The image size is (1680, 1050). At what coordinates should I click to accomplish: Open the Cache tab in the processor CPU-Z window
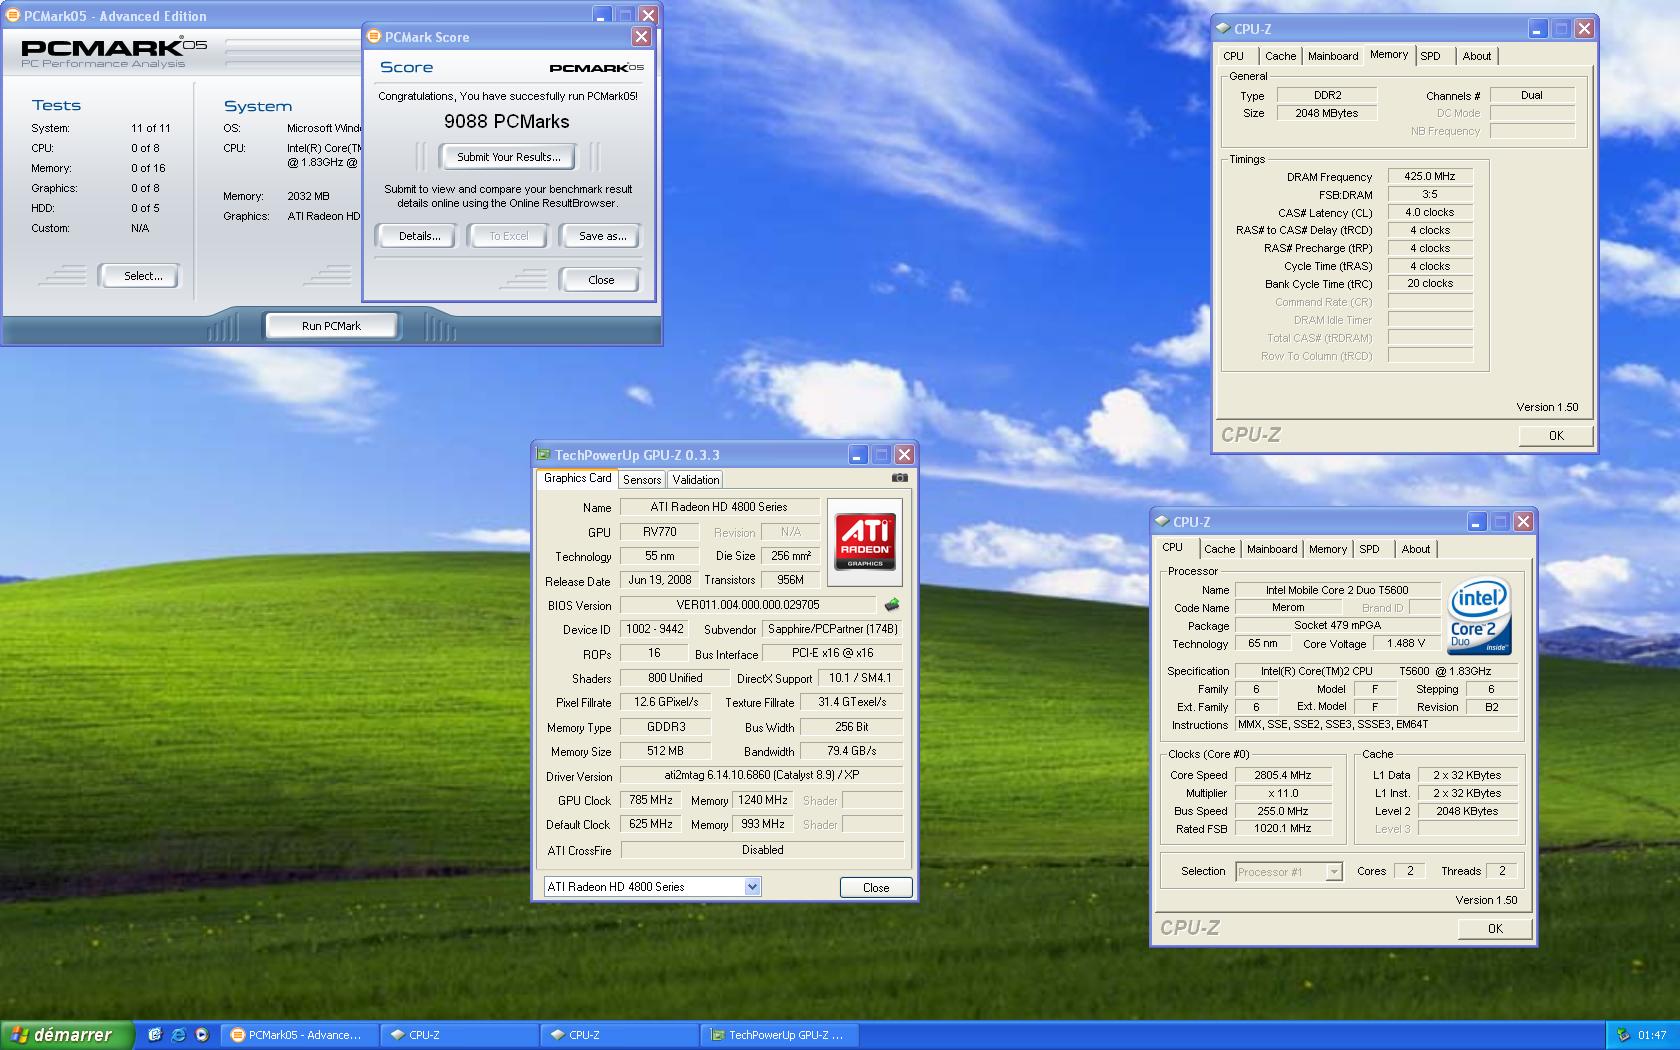point(1219,549)
